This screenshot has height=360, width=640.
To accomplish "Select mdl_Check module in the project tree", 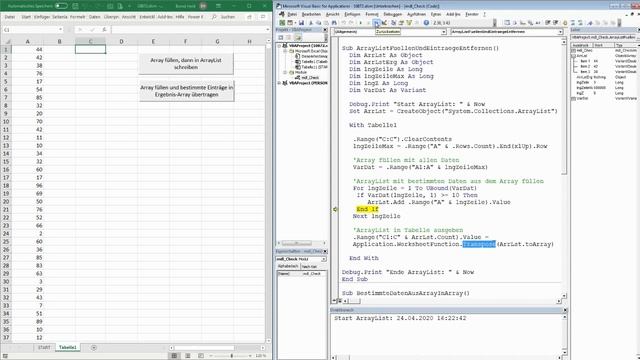I will pos(311,78).
